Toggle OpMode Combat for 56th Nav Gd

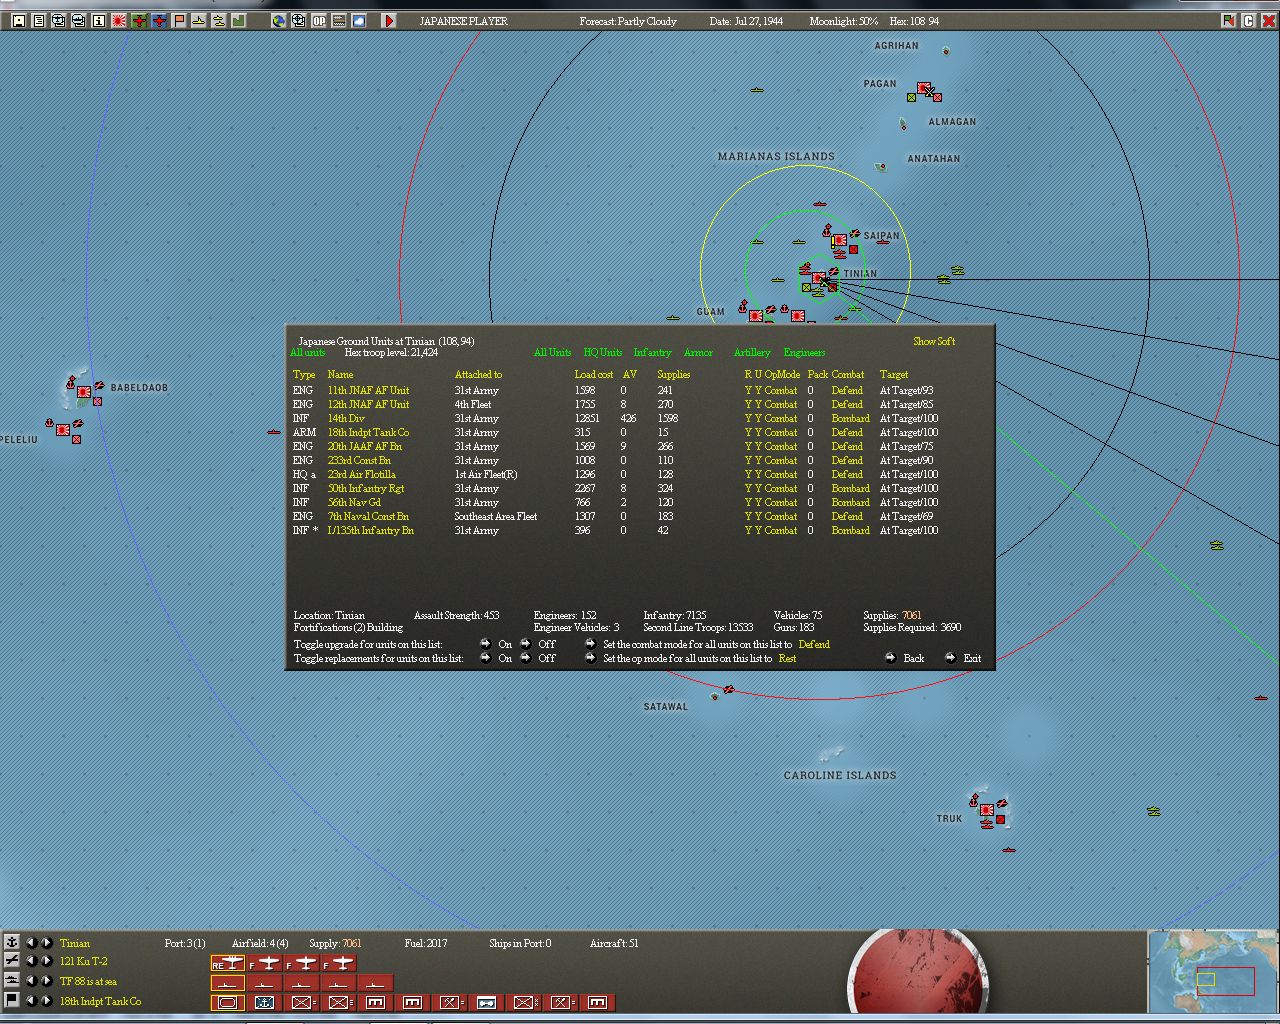point(781,502)
